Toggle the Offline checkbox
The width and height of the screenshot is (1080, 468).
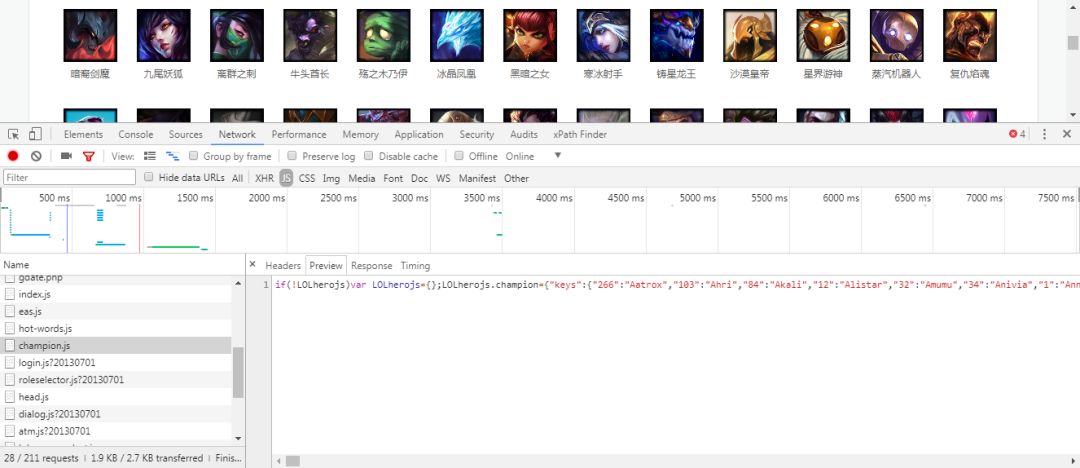coord(459,156)
